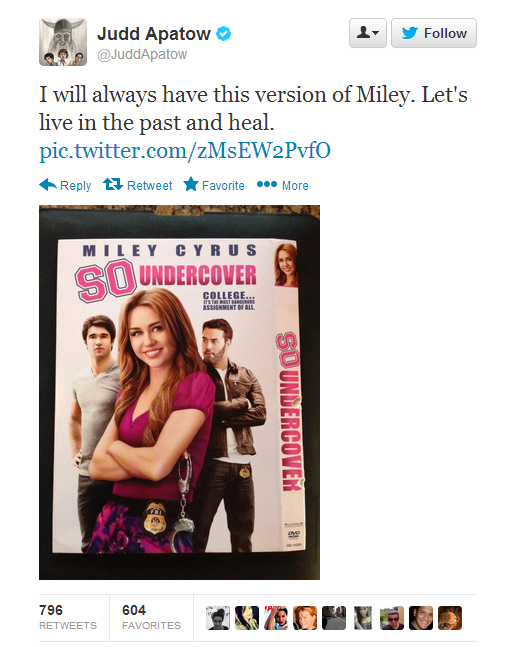The width and height of the screenshot is (510, 647).
Task: Click the first retweeter avatar
Action: pos(217,618)
